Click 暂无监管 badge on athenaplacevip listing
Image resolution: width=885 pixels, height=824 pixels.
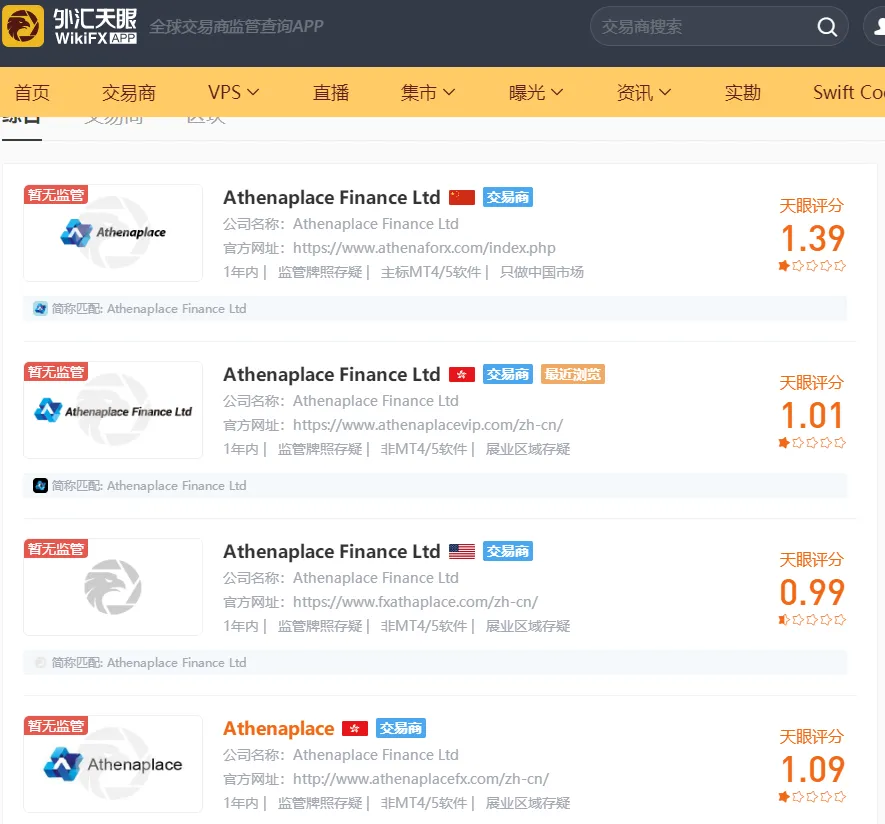click(x=55, y=372)
